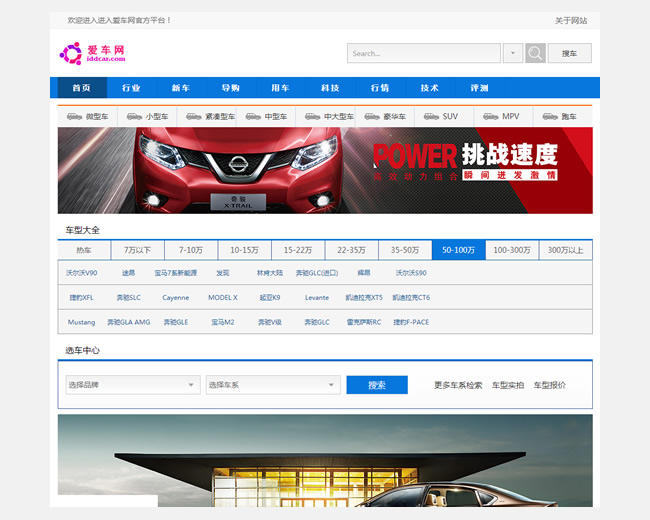Open the 技术 navigation item

pyautogui.click(x=429, y=87)
